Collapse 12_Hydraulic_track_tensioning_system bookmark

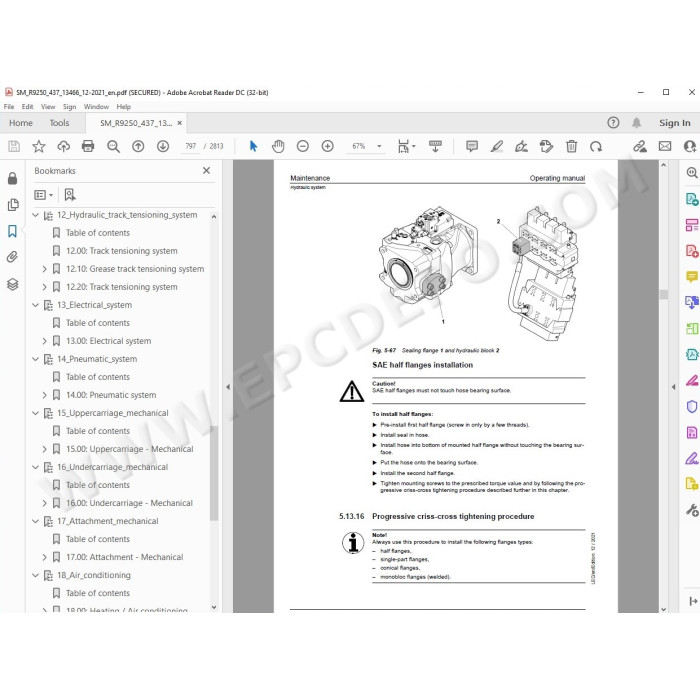(x=36, y=215)
